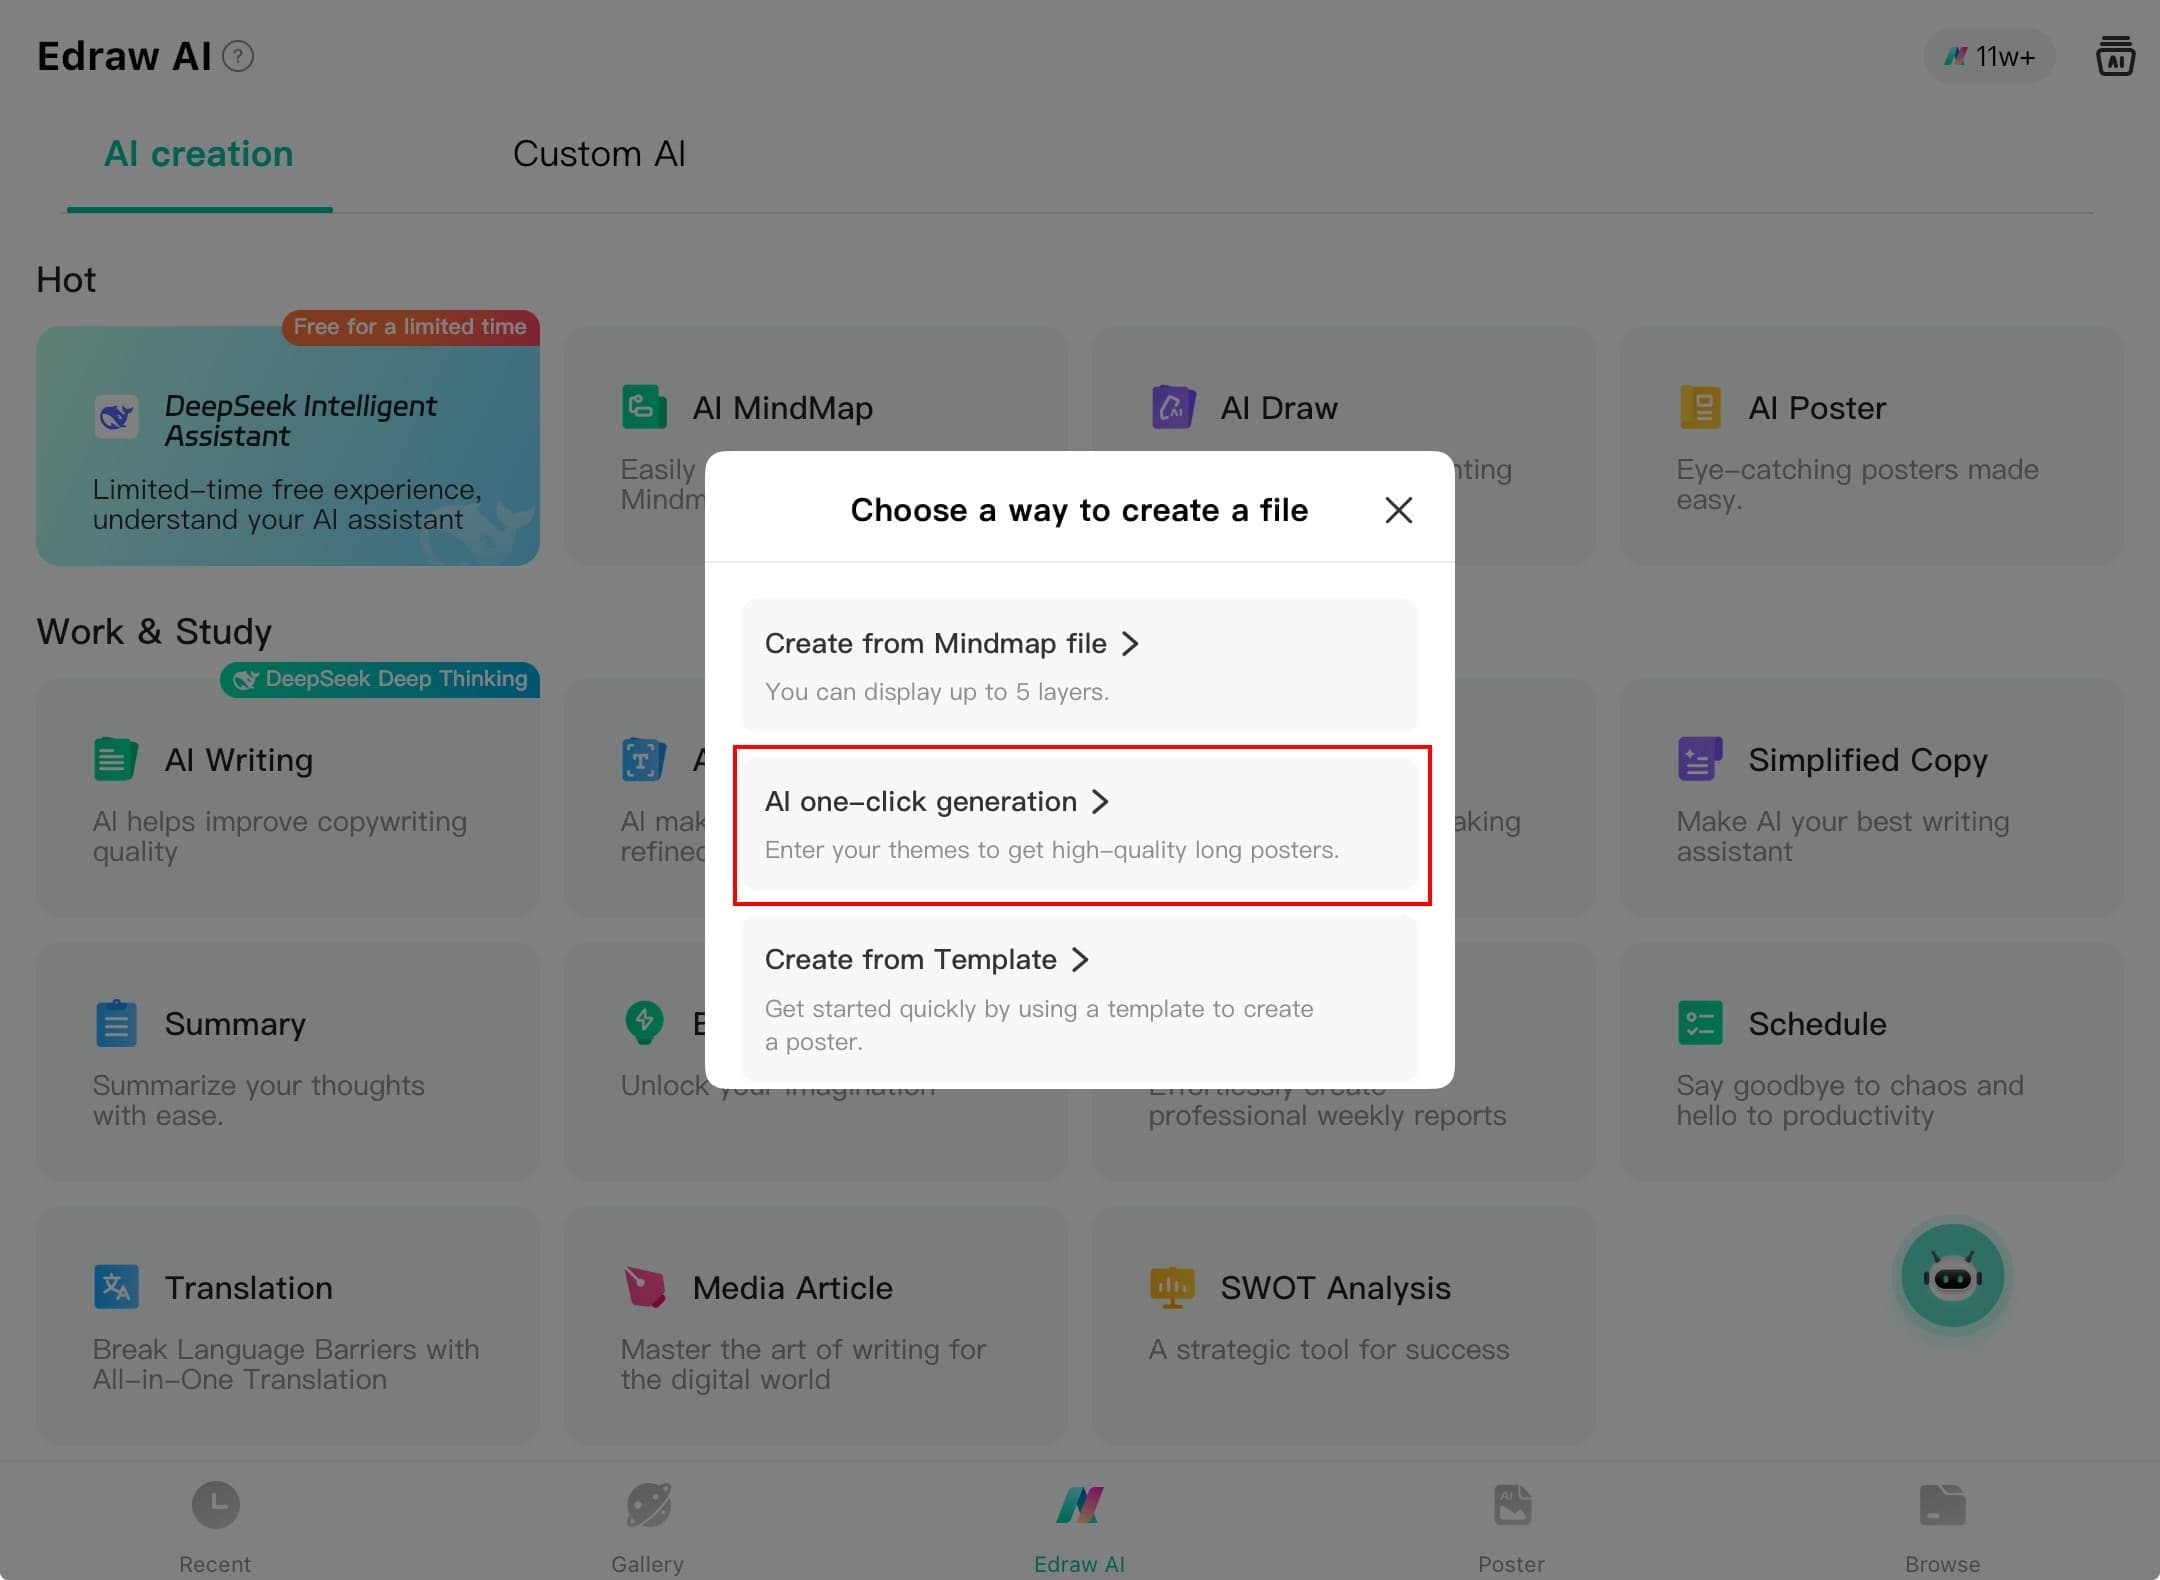
Task: Expand Create from Mindmap file chevron
Action: point(1130,643)
